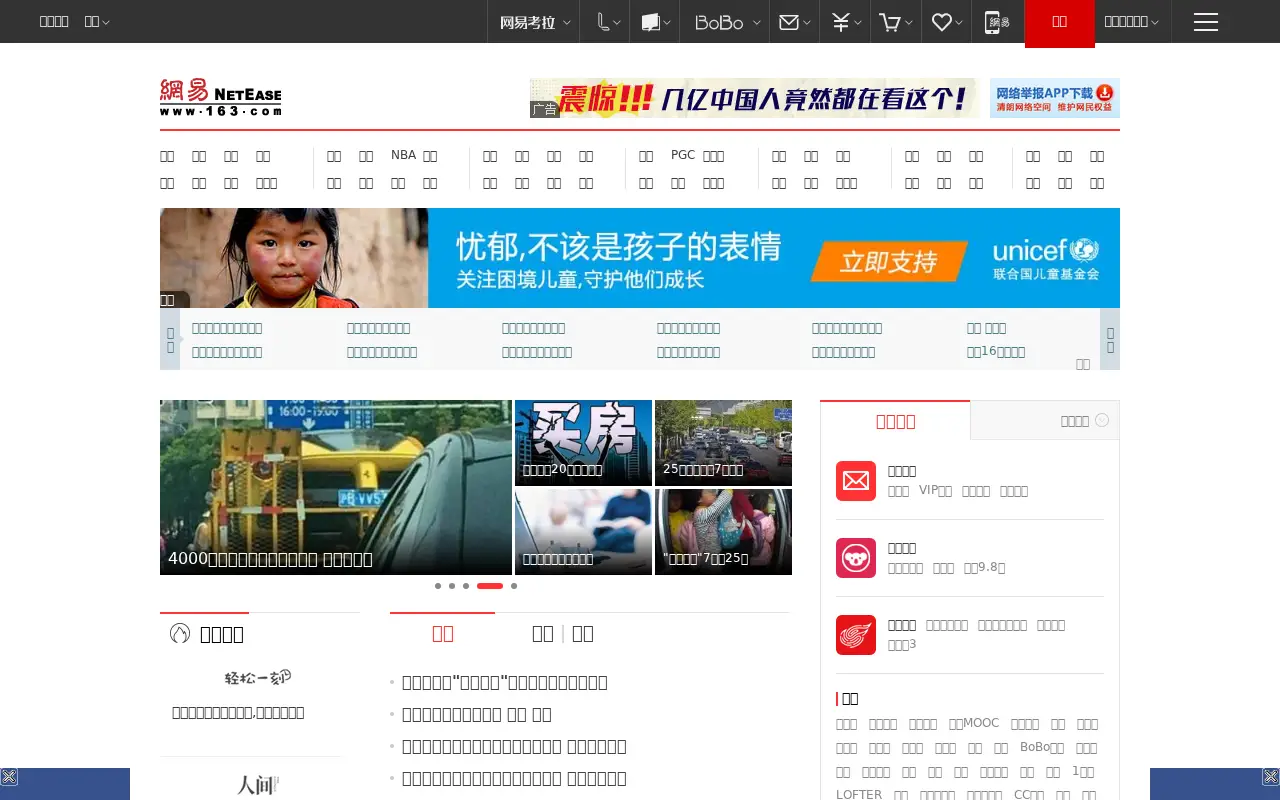1280x800 pixels.
Task: Open the hamburger menu in top bar
Action: click(x=1206, y=22)
